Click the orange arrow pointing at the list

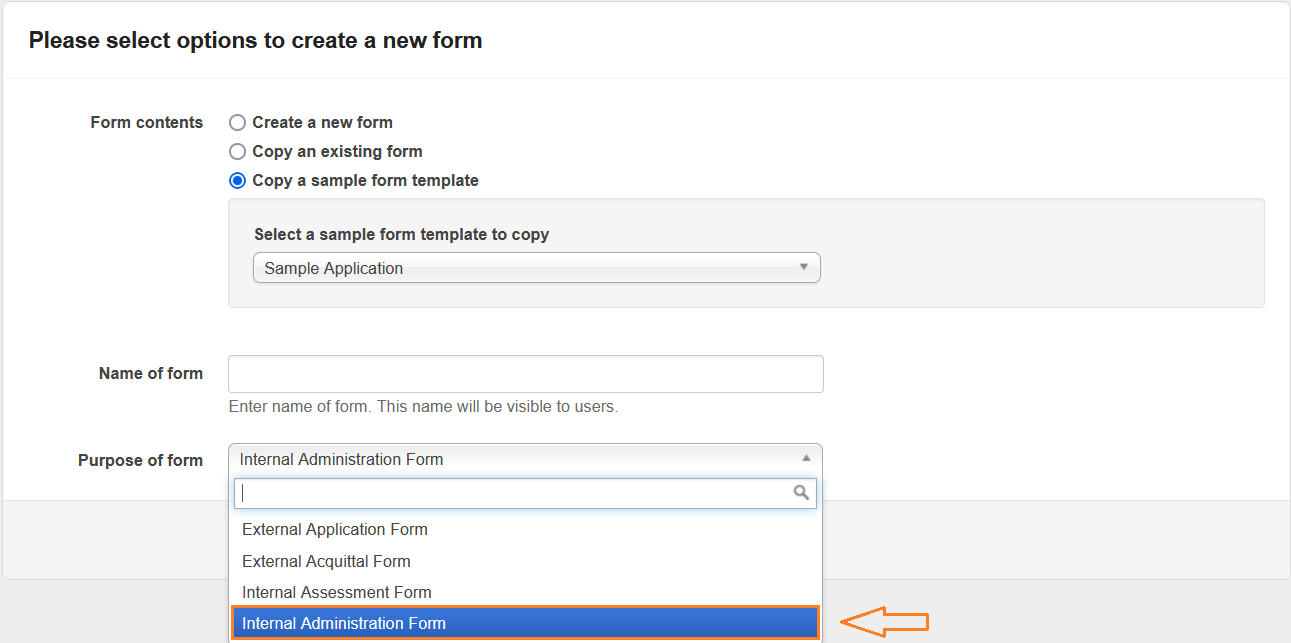coord(885,622)
